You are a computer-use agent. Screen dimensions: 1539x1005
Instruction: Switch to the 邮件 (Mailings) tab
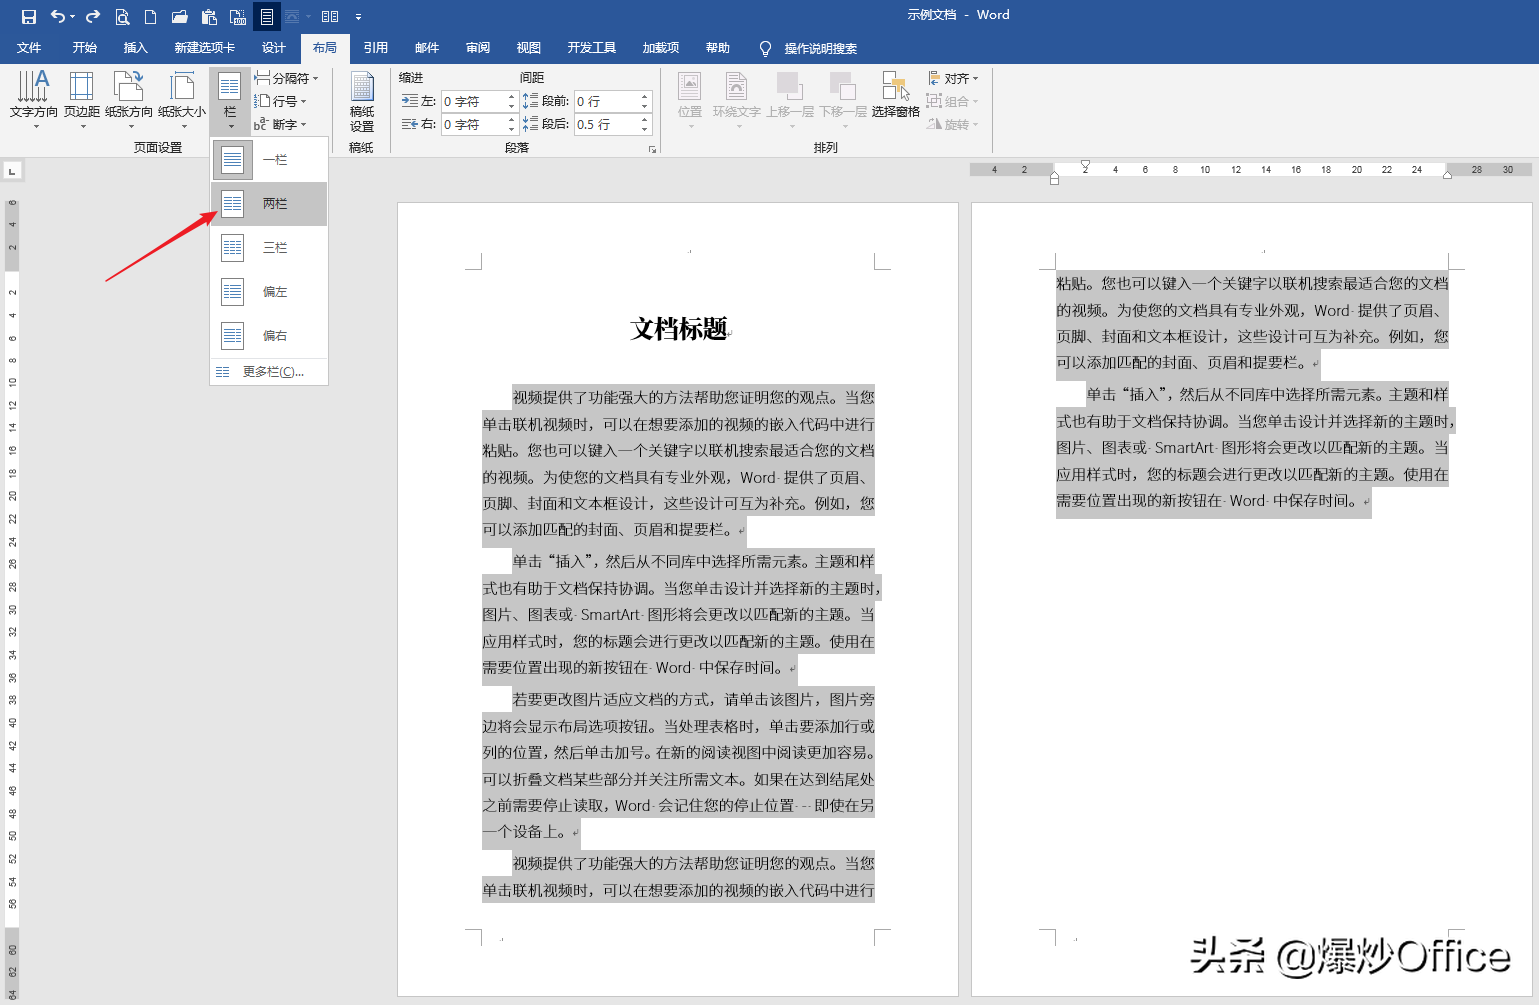427,48
